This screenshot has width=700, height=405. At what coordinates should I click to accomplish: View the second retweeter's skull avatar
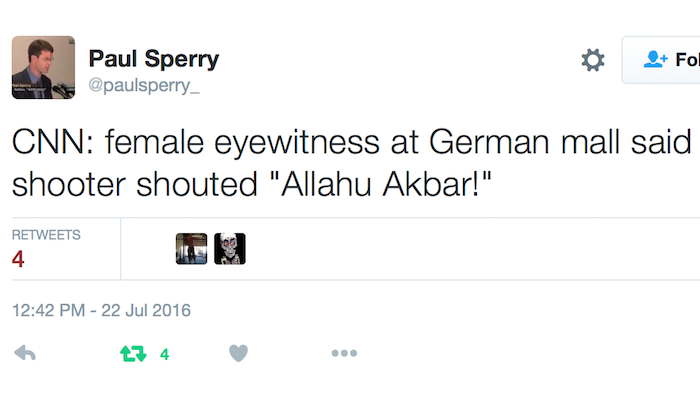[x=230, y=249]
